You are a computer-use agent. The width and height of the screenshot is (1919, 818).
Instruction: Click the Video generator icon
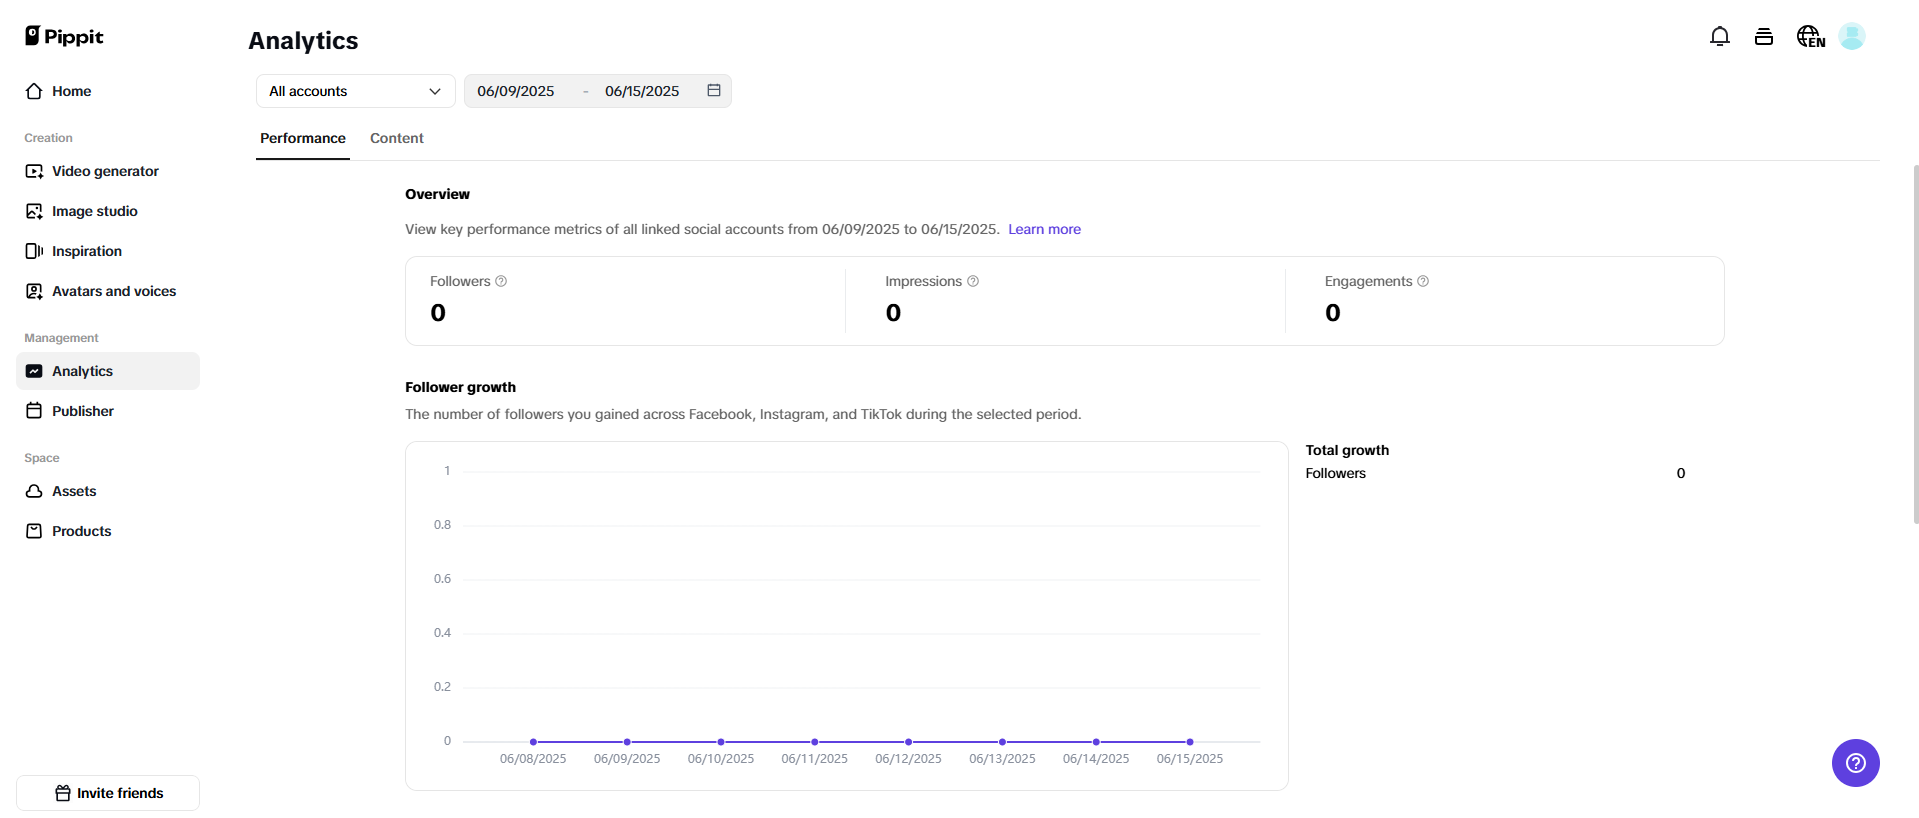tap(34, 171)
